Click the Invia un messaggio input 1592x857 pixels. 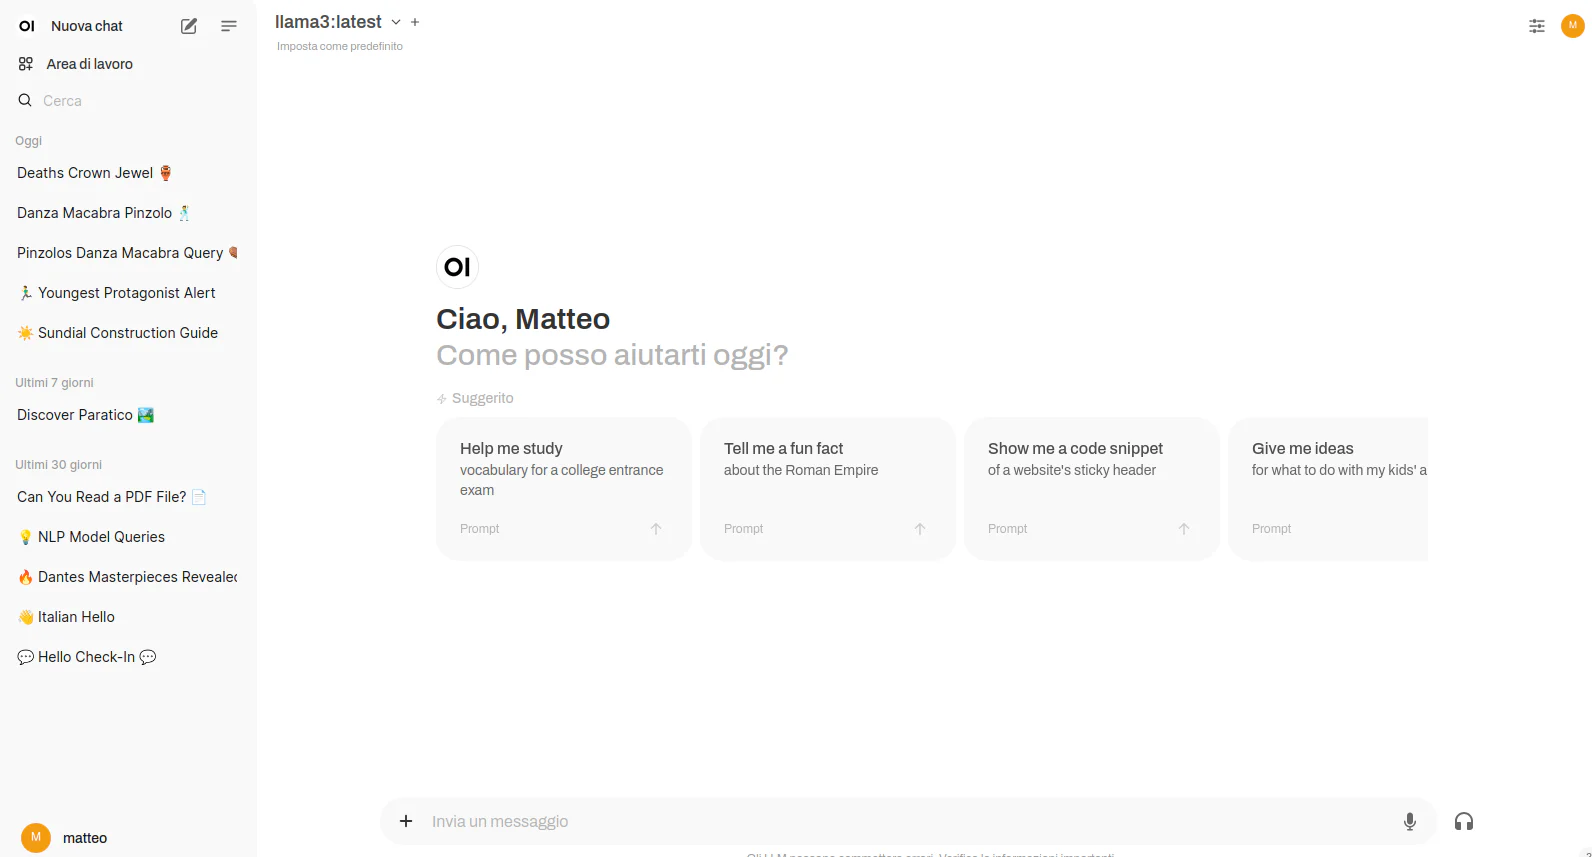908,821
